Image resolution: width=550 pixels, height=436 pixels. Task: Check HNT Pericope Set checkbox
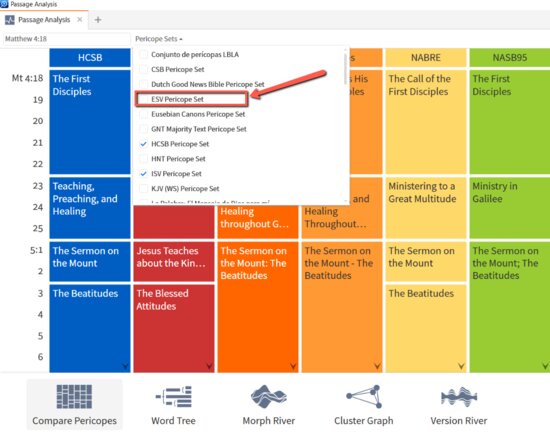tap(143, 159)
